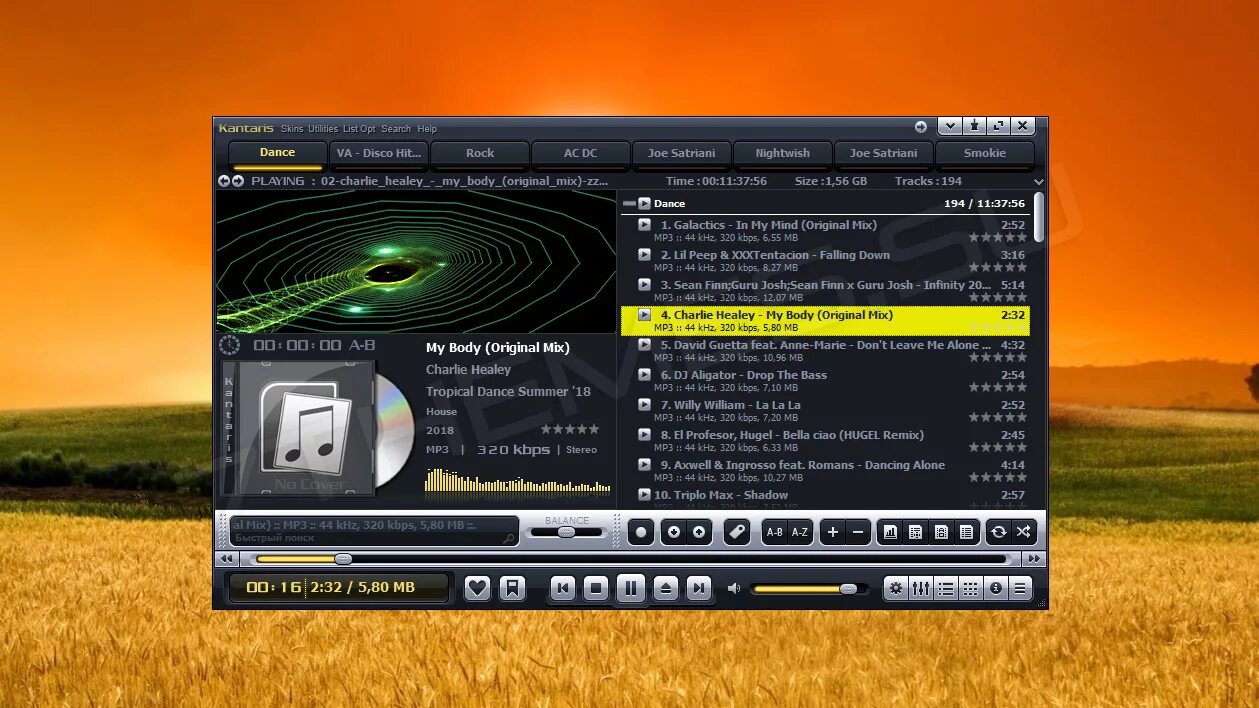
Task: Switch to the VA - Disco Hit... tab
Action: [x=378, y=153]
